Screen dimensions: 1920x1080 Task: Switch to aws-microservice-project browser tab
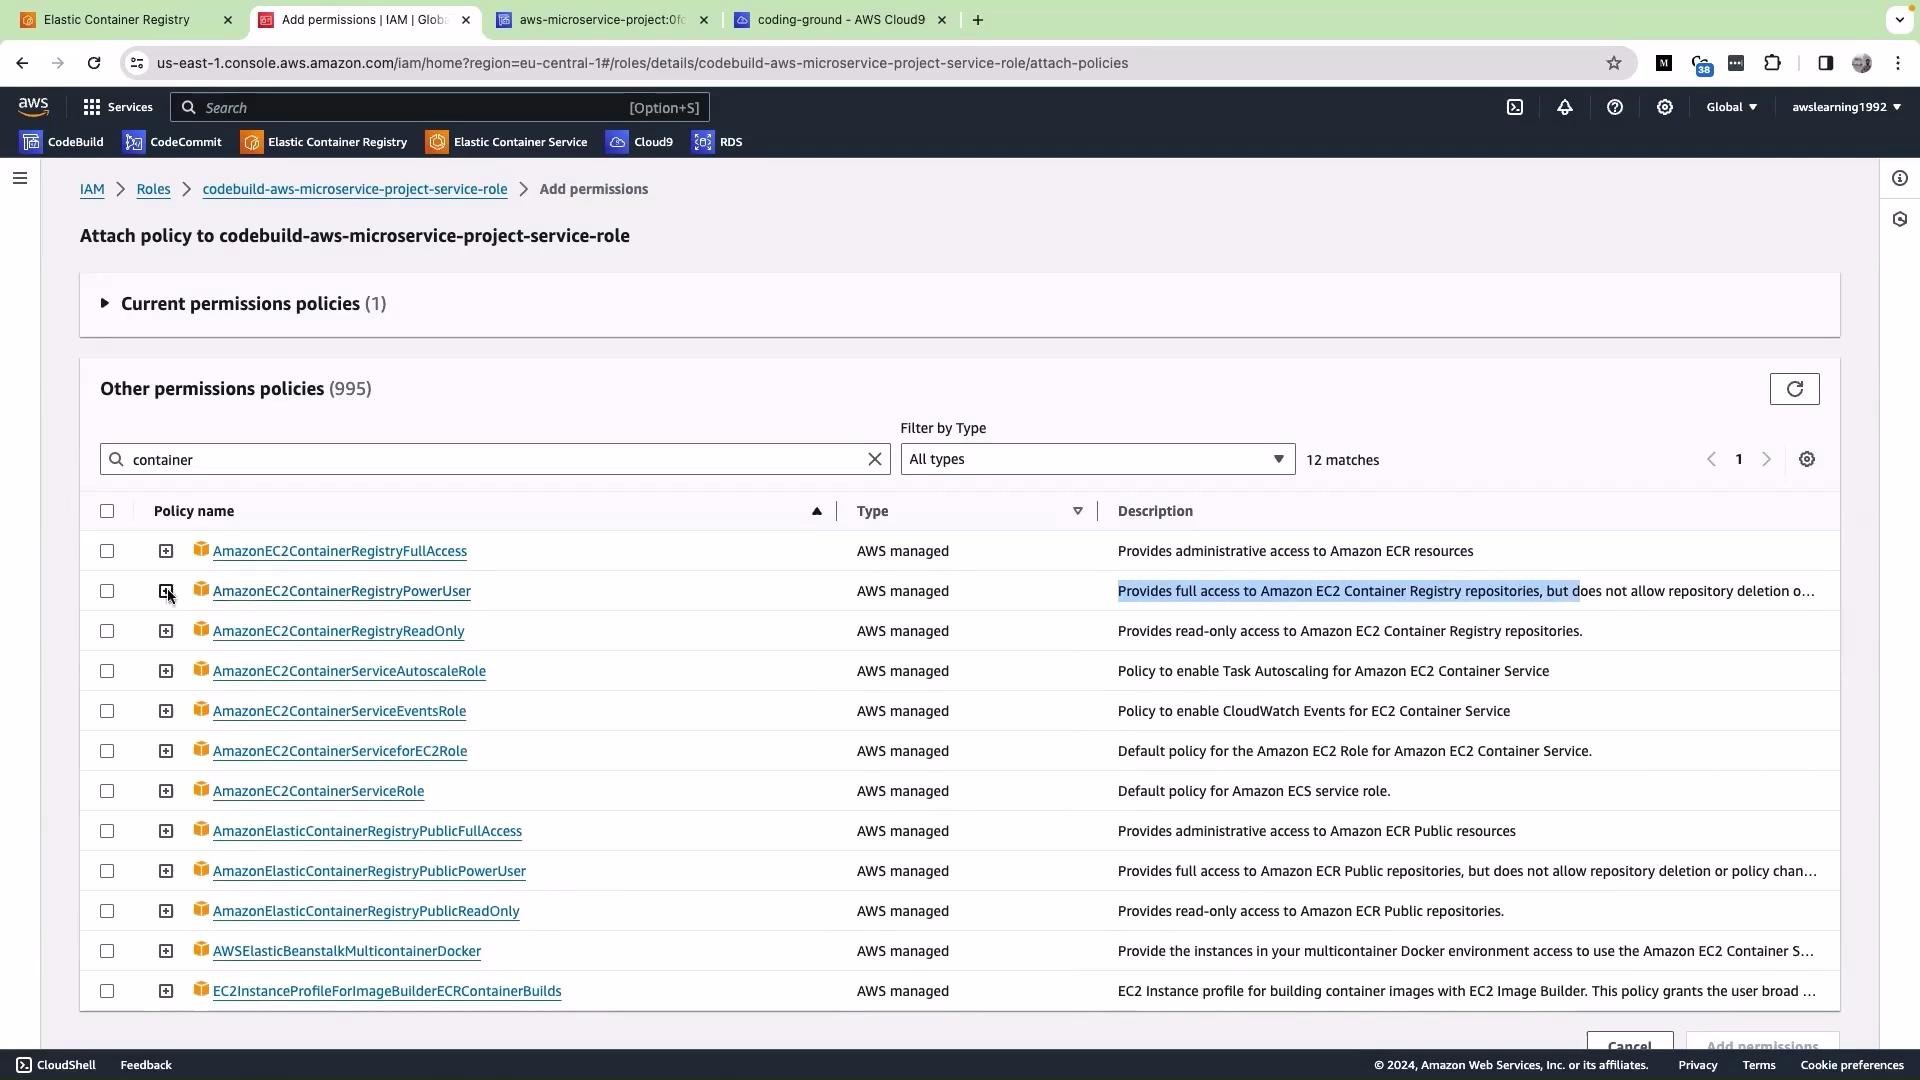(x=603, y=20)
